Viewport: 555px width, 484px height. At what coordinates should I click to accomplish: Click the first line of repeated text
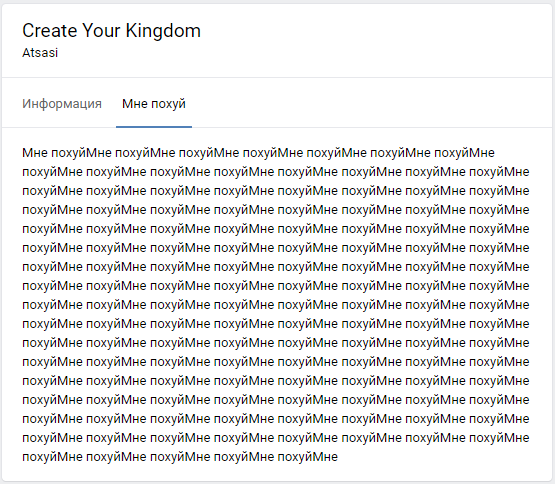[258, 153]
